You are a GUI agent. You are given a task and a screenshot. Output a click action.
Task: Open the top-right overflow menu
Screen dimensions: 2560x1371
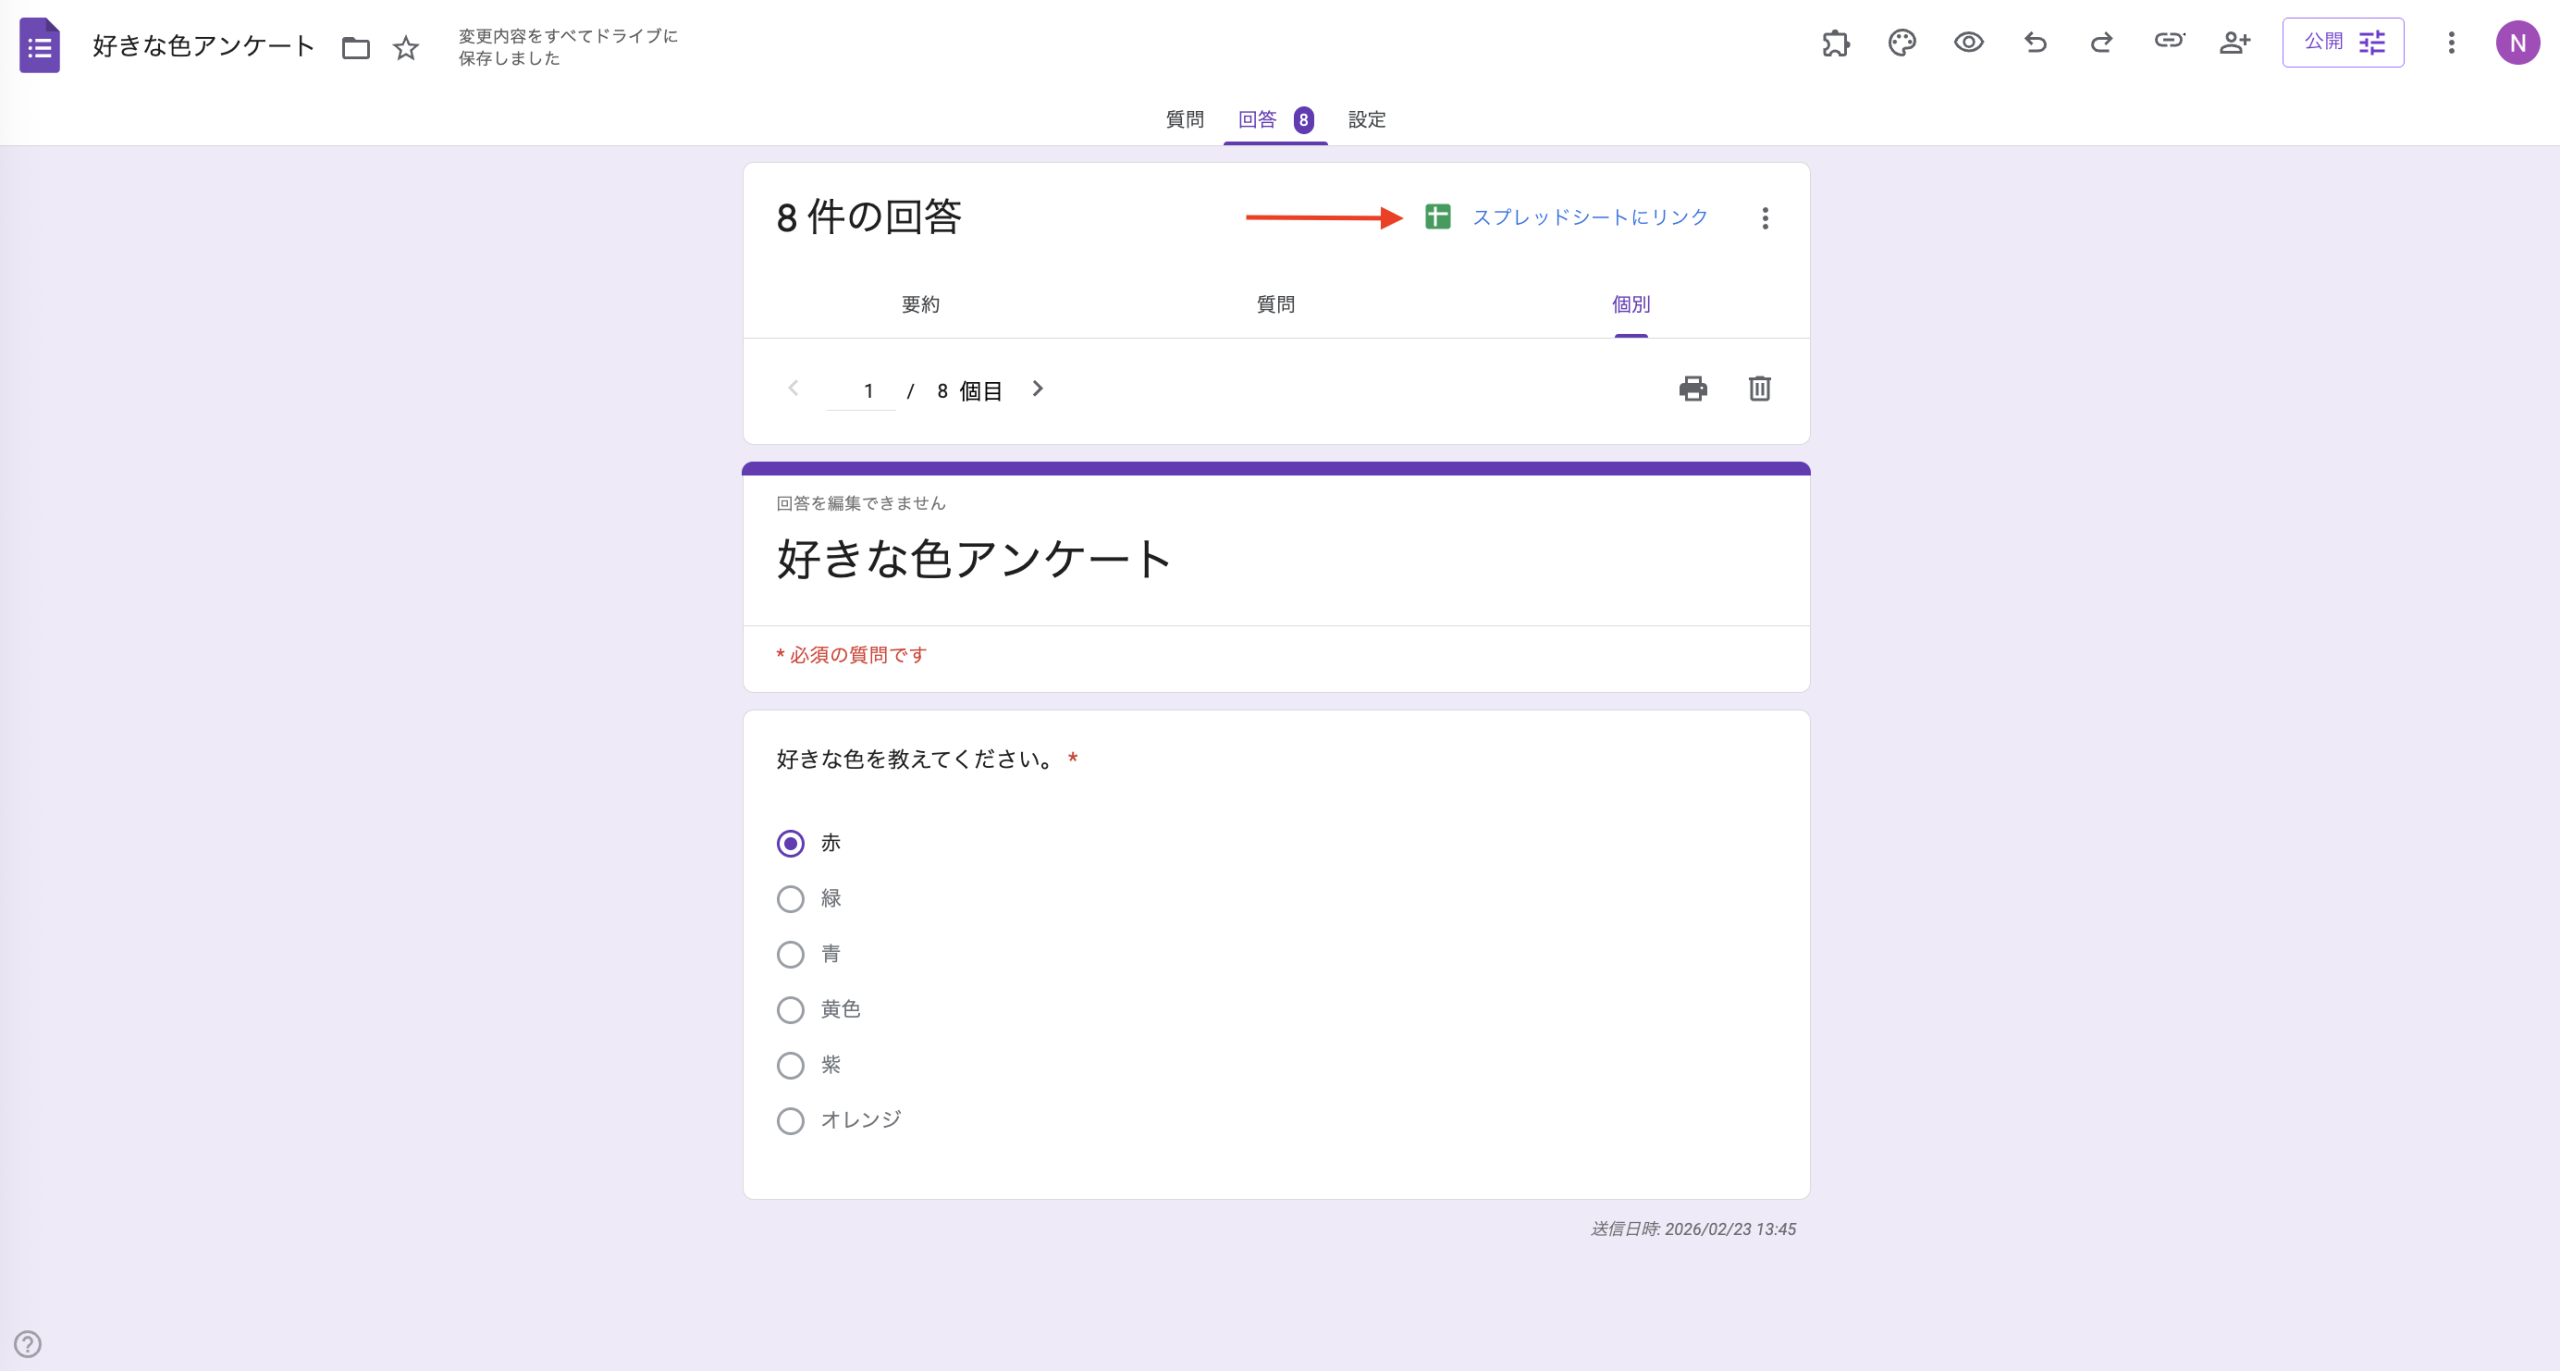2451,43
